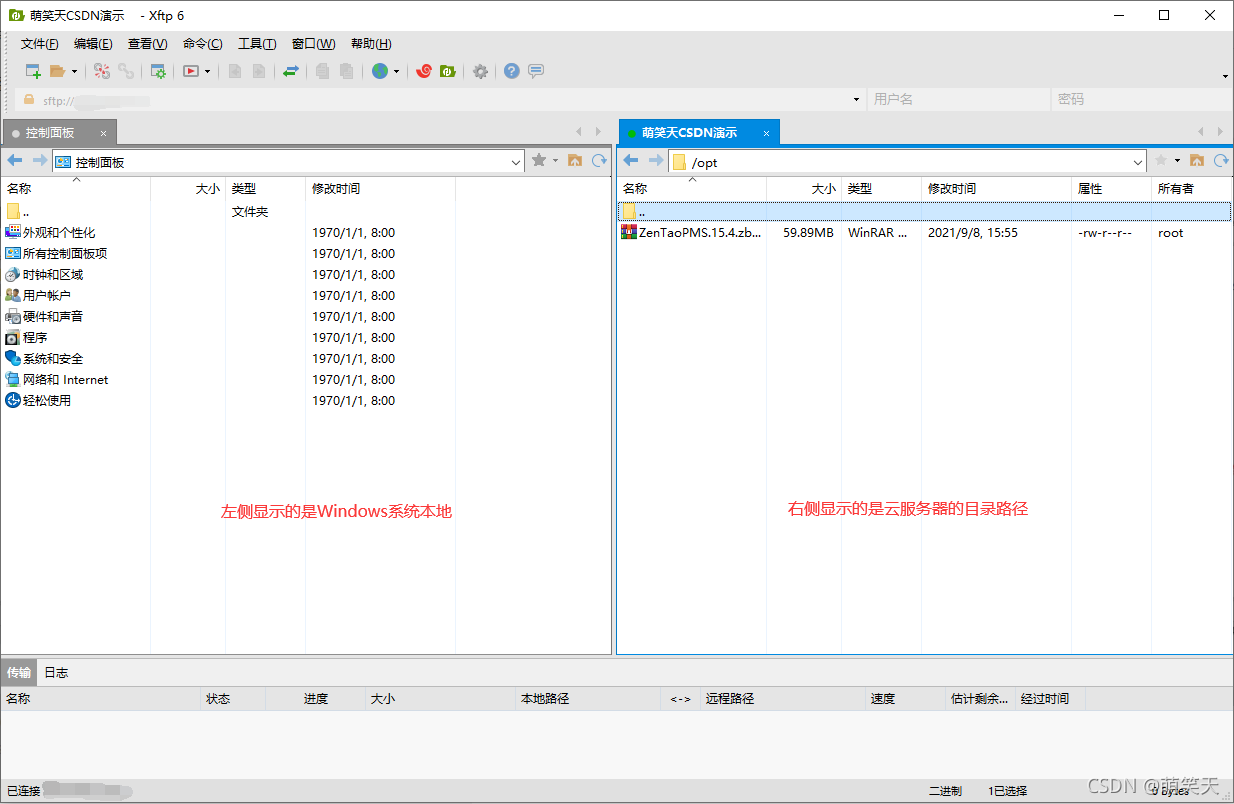Open remote pane bookmark star dropdown

[x=1178, y=161]
